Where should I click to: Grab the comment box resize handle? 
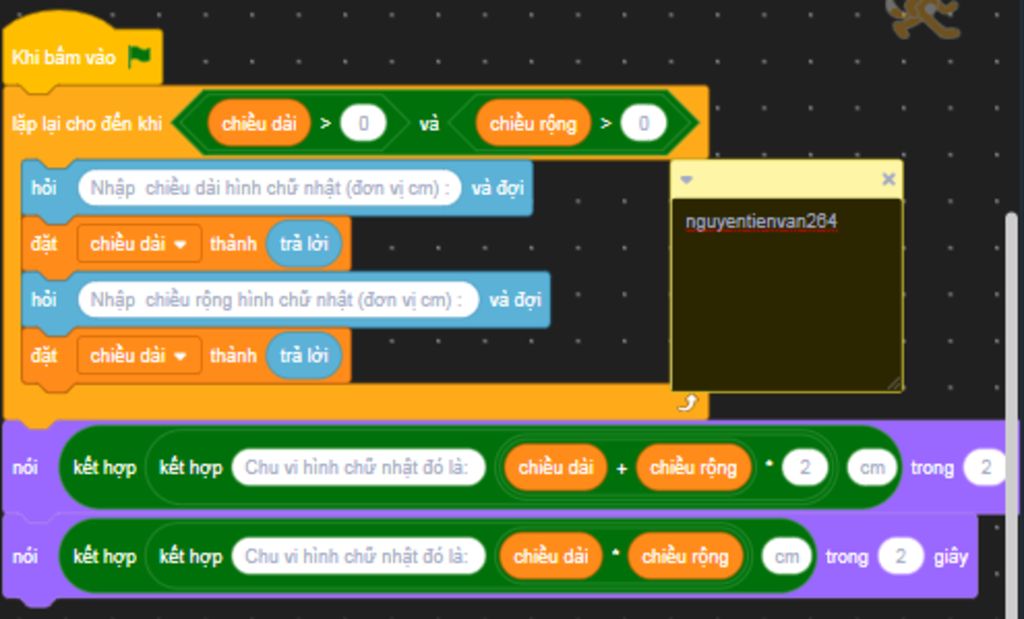pos(894,384)
